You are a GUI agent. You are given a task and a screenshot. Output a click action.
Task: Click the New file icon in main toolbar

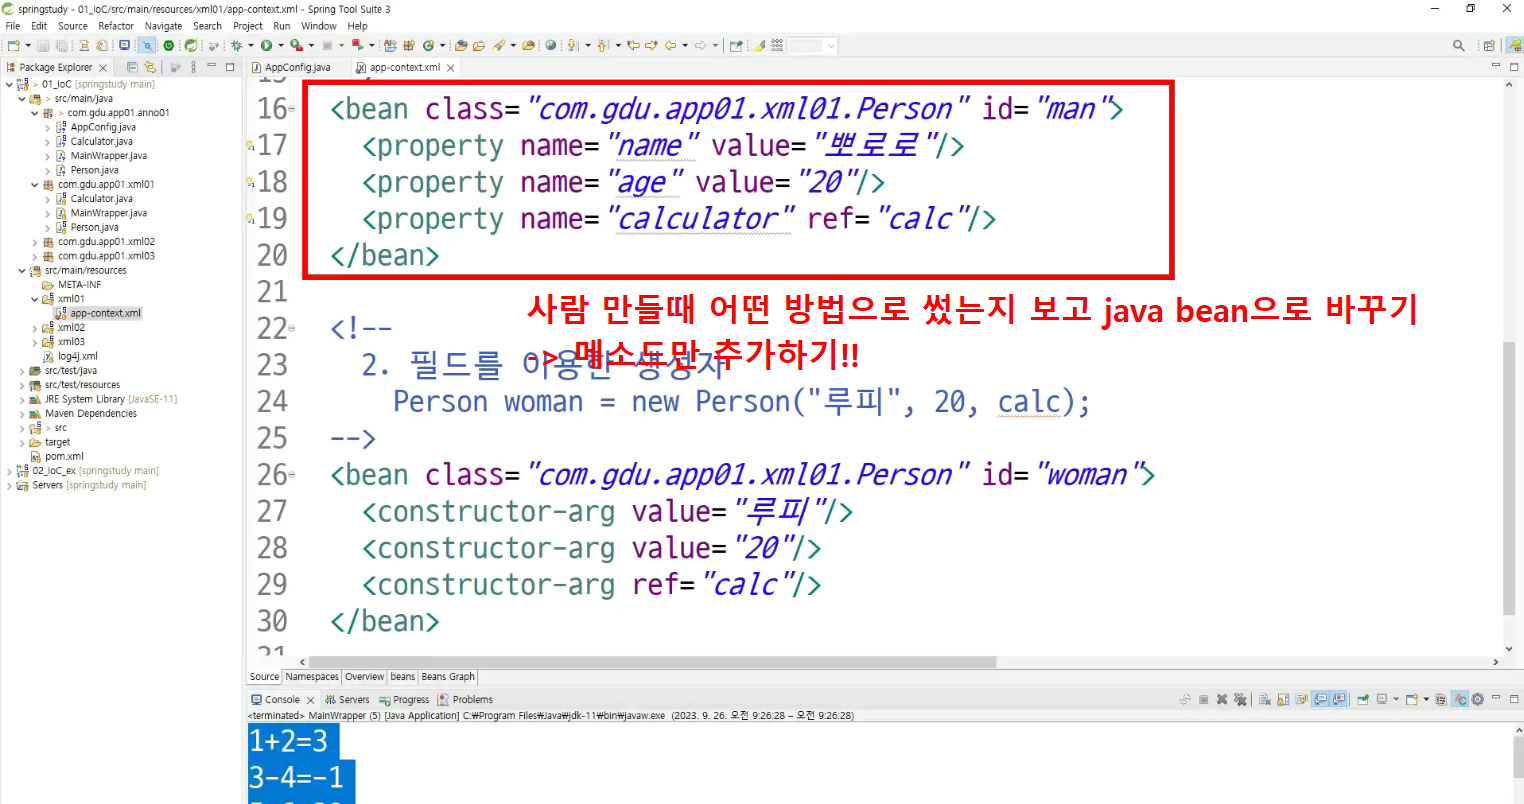(x=12, y=45)
